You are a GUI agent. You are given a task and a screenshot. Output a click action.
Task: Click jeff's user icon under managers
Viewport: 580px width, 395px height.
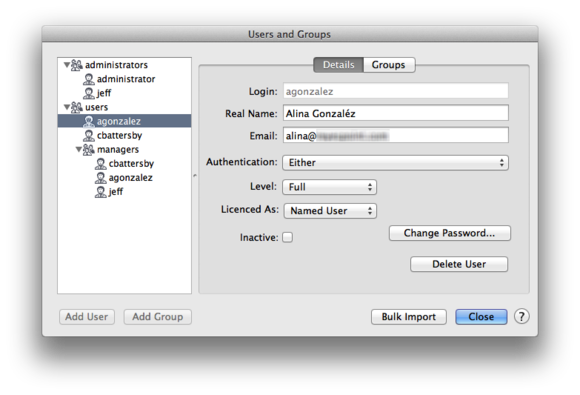(x=101, y=192)
